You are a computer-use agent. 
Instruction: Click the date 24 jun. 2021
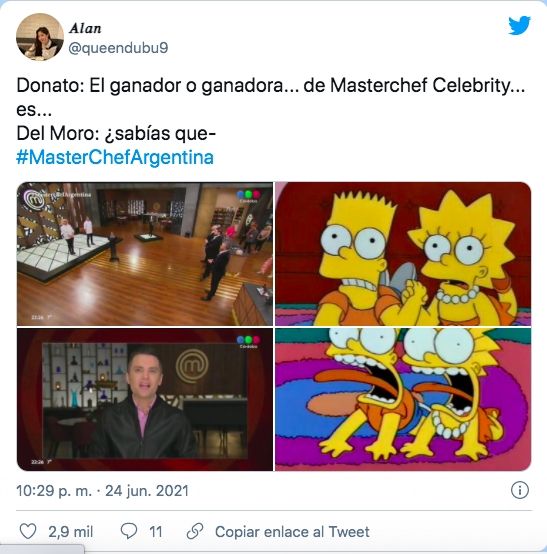pyautogui.click(x=147, y=491)
